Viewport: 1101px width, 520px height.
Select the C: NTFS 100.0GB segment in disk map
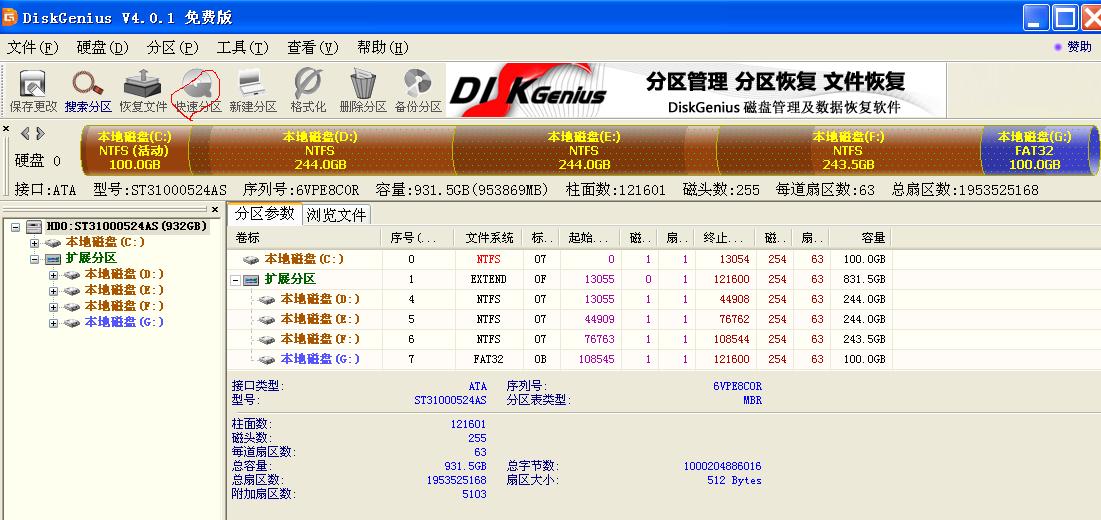135,150
